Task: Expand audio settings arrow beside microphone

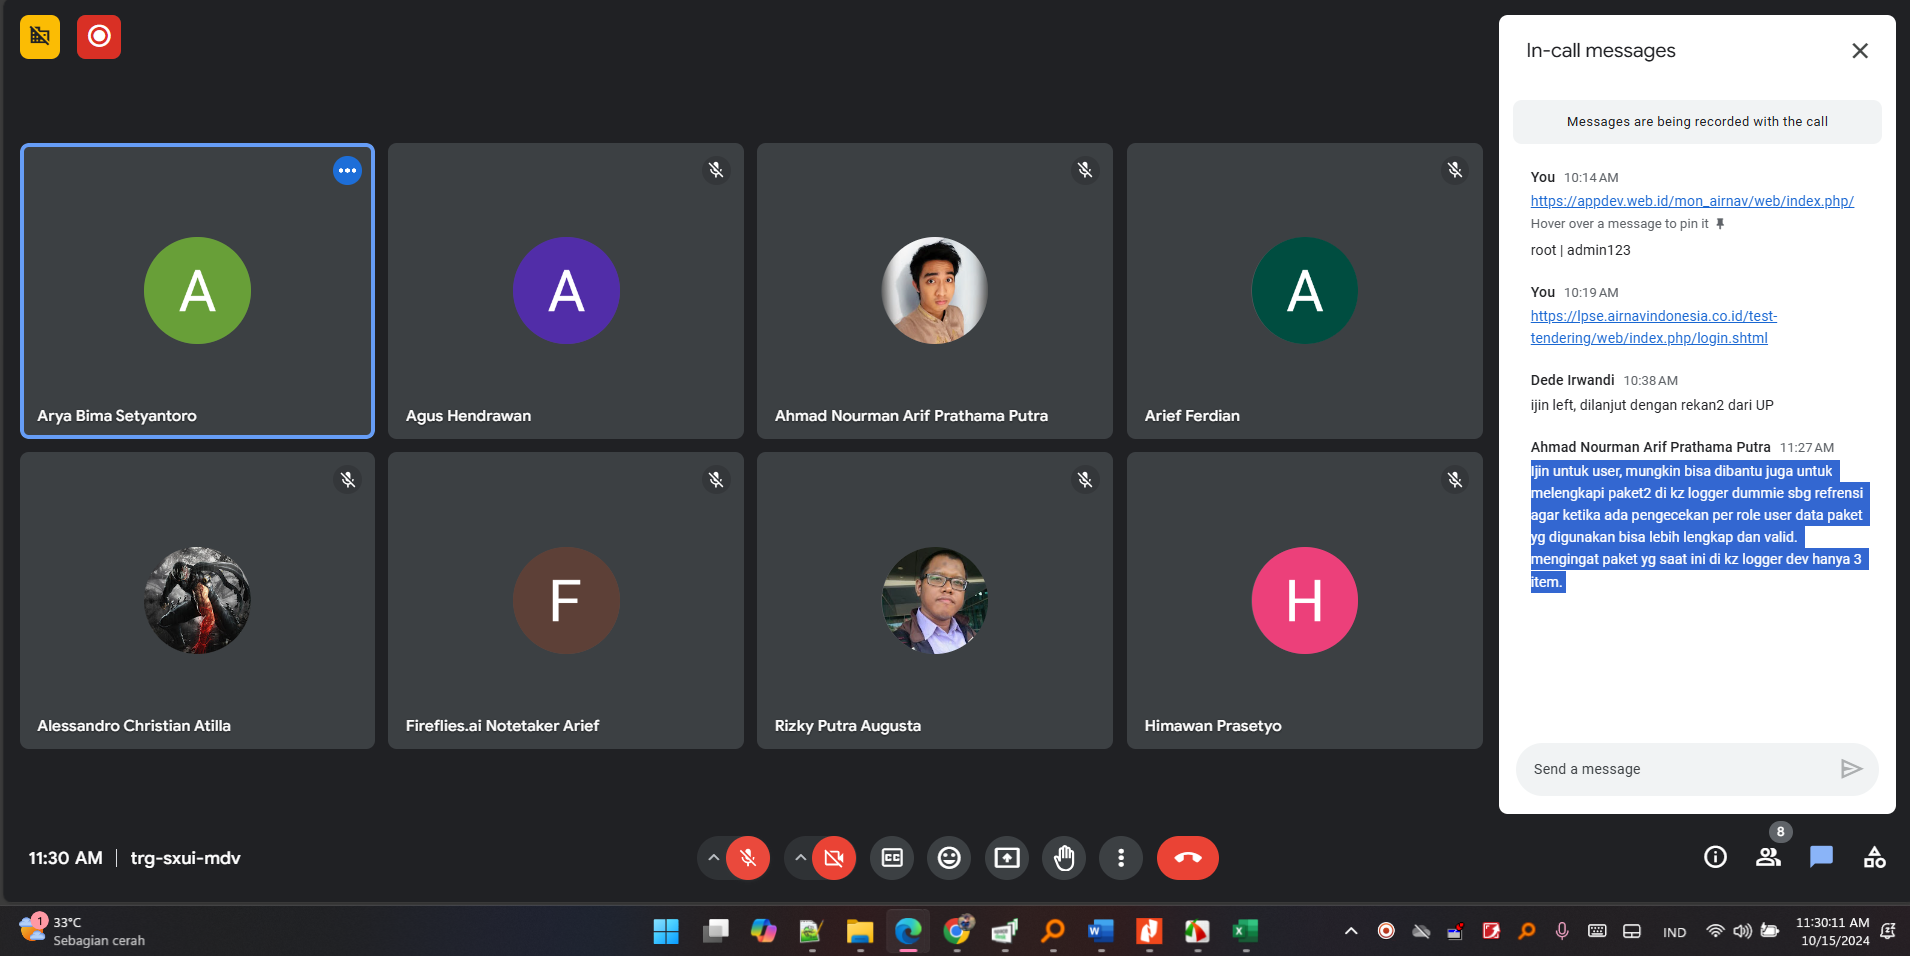Action: (x=713, y=858)
